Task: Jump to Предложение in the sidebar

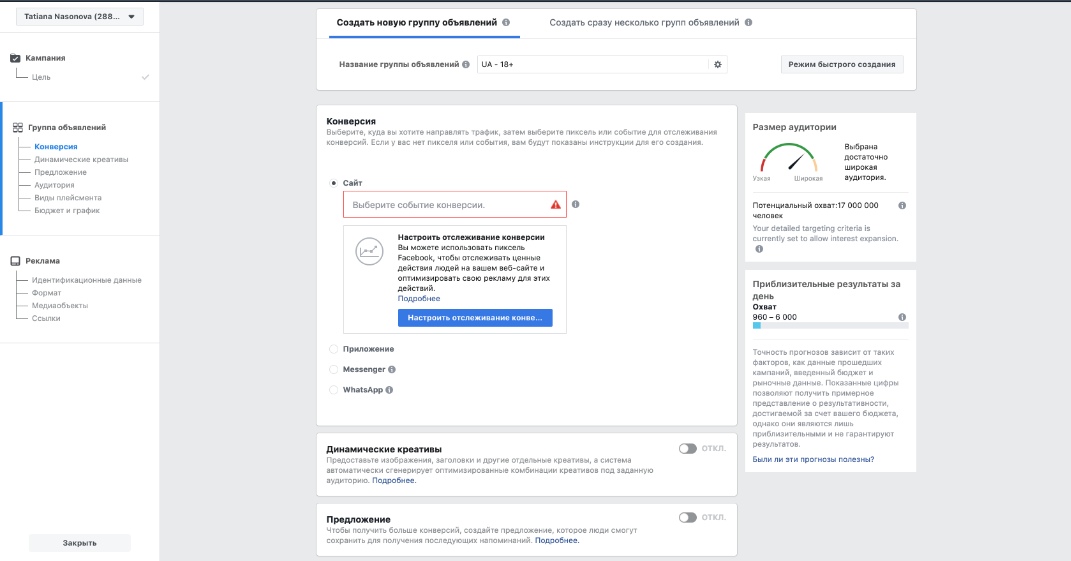Action: [60, 172]
